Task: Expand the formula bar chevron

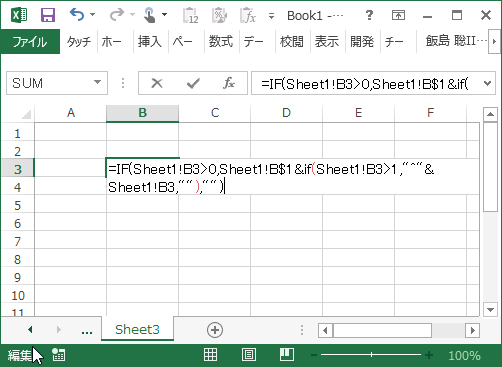Action: (487, 83)
